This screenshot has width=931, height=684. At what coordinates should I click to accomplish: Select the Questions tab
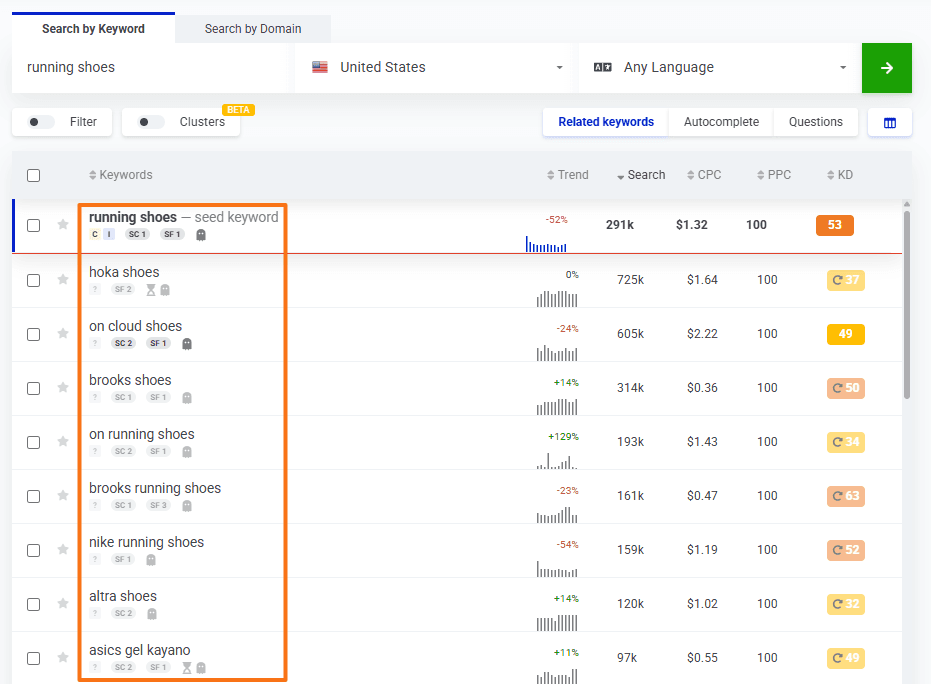pyautogui.click(x=815, y=122)
